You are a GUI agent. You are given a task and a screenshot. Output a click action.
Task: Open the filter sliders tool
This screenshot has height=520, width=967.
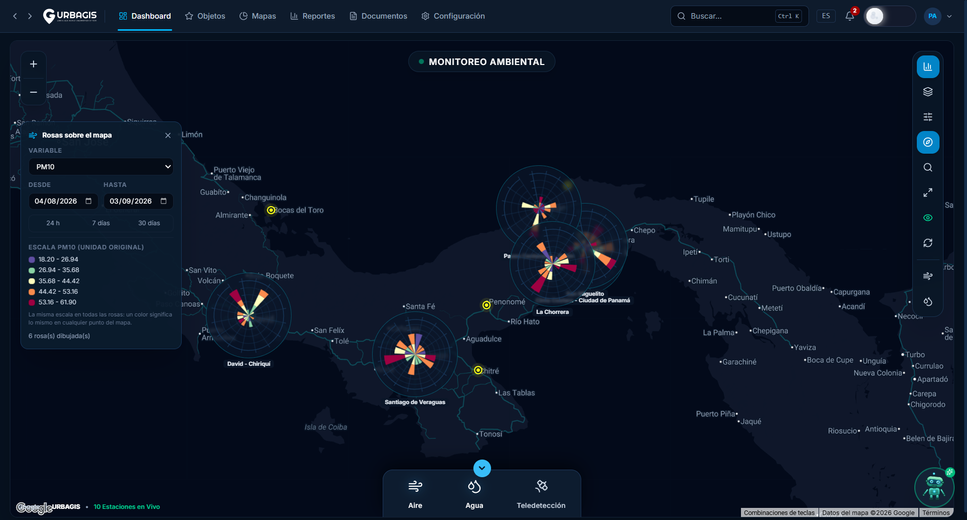coord(928,117)
